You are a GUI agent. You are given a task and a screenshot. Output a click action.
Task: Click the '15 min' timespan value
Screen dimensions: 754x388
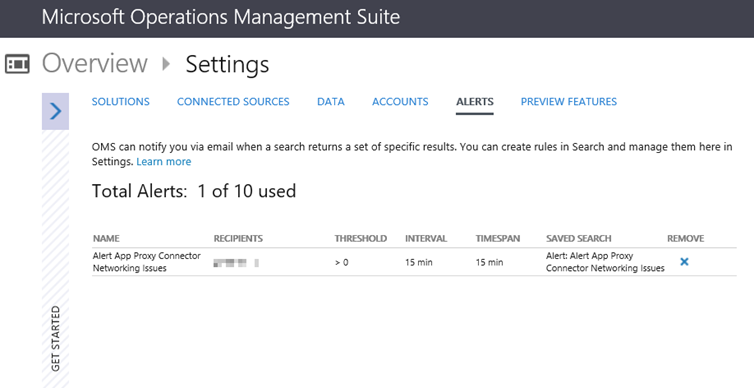pyautogui.click(x=490, y=263)
